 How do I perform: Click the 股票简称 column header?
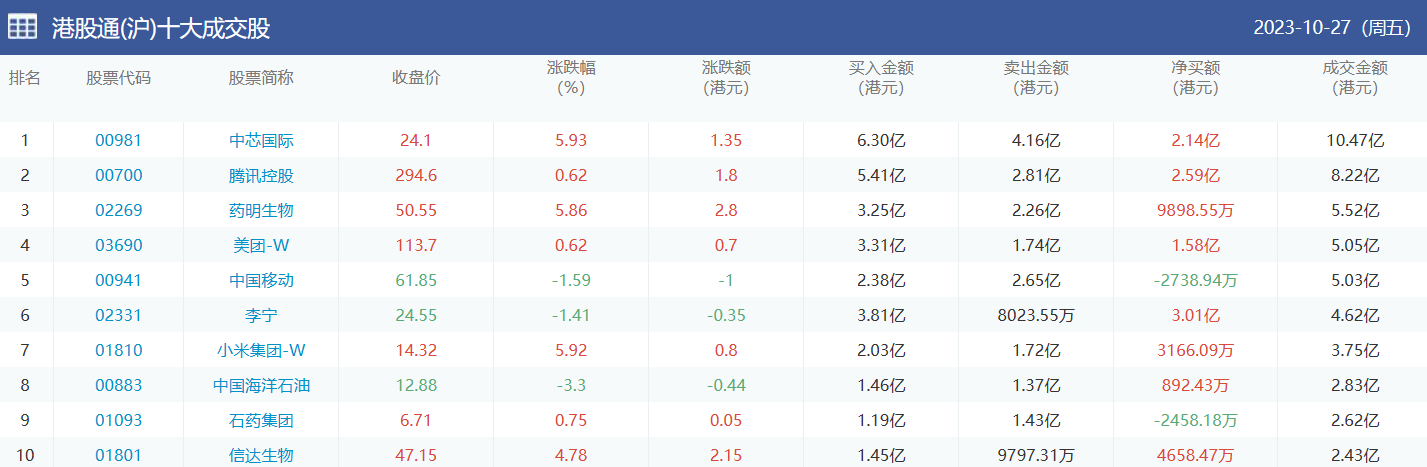(261, 78)
